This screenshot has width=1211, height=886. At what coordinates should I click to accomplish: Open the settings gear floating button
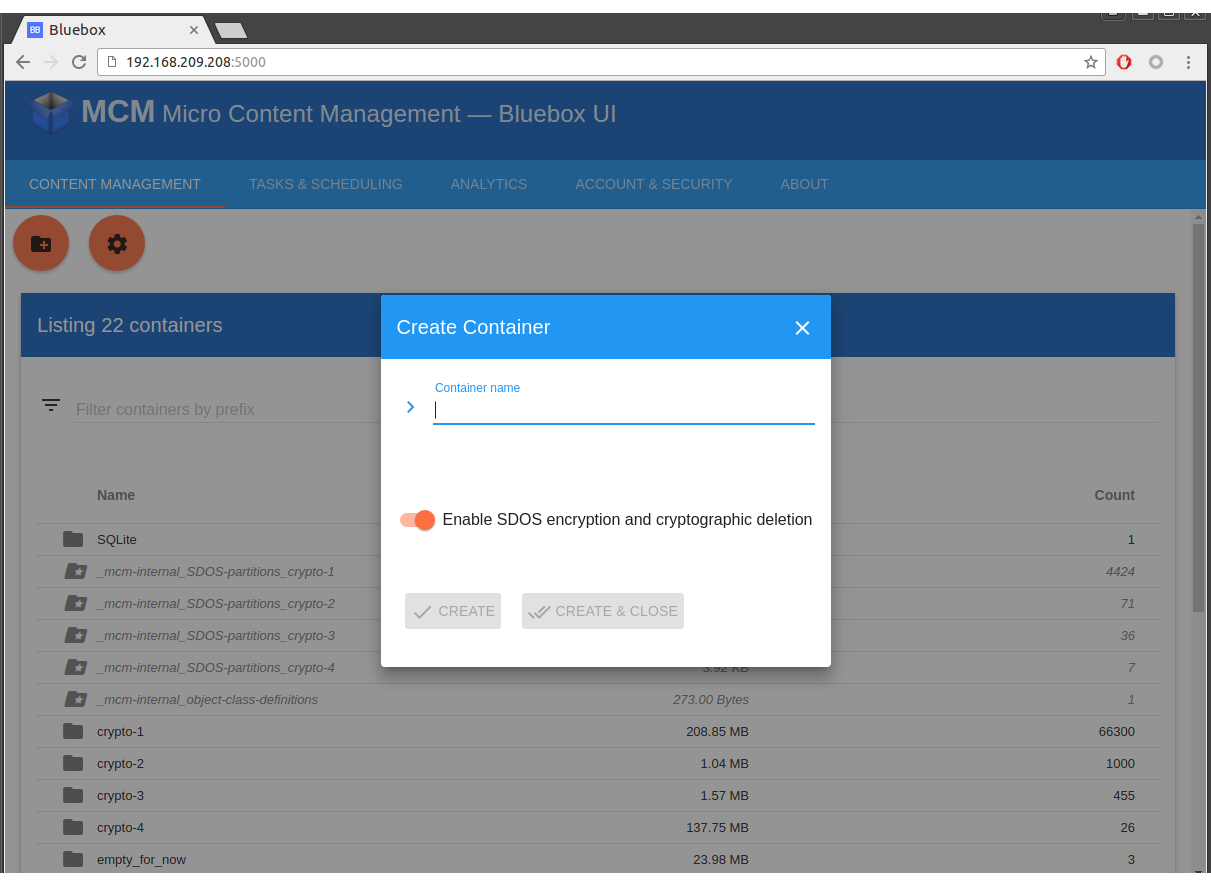(117, 243)
